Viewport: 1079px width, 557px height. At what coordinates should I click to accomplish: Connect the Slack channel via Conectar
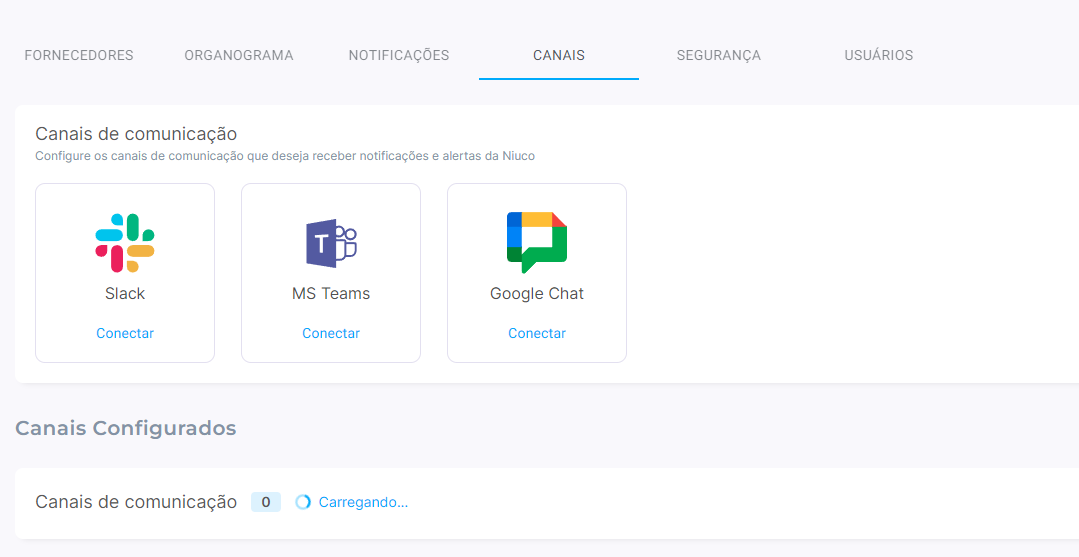coord(125,333)
